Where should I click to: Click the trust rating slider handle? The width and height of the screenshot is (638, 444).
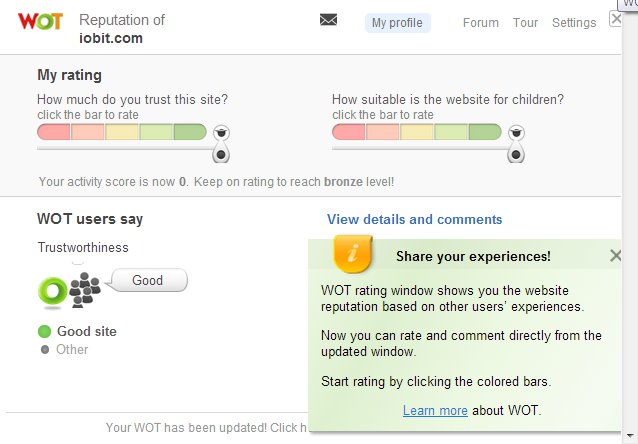pos(221,154)
